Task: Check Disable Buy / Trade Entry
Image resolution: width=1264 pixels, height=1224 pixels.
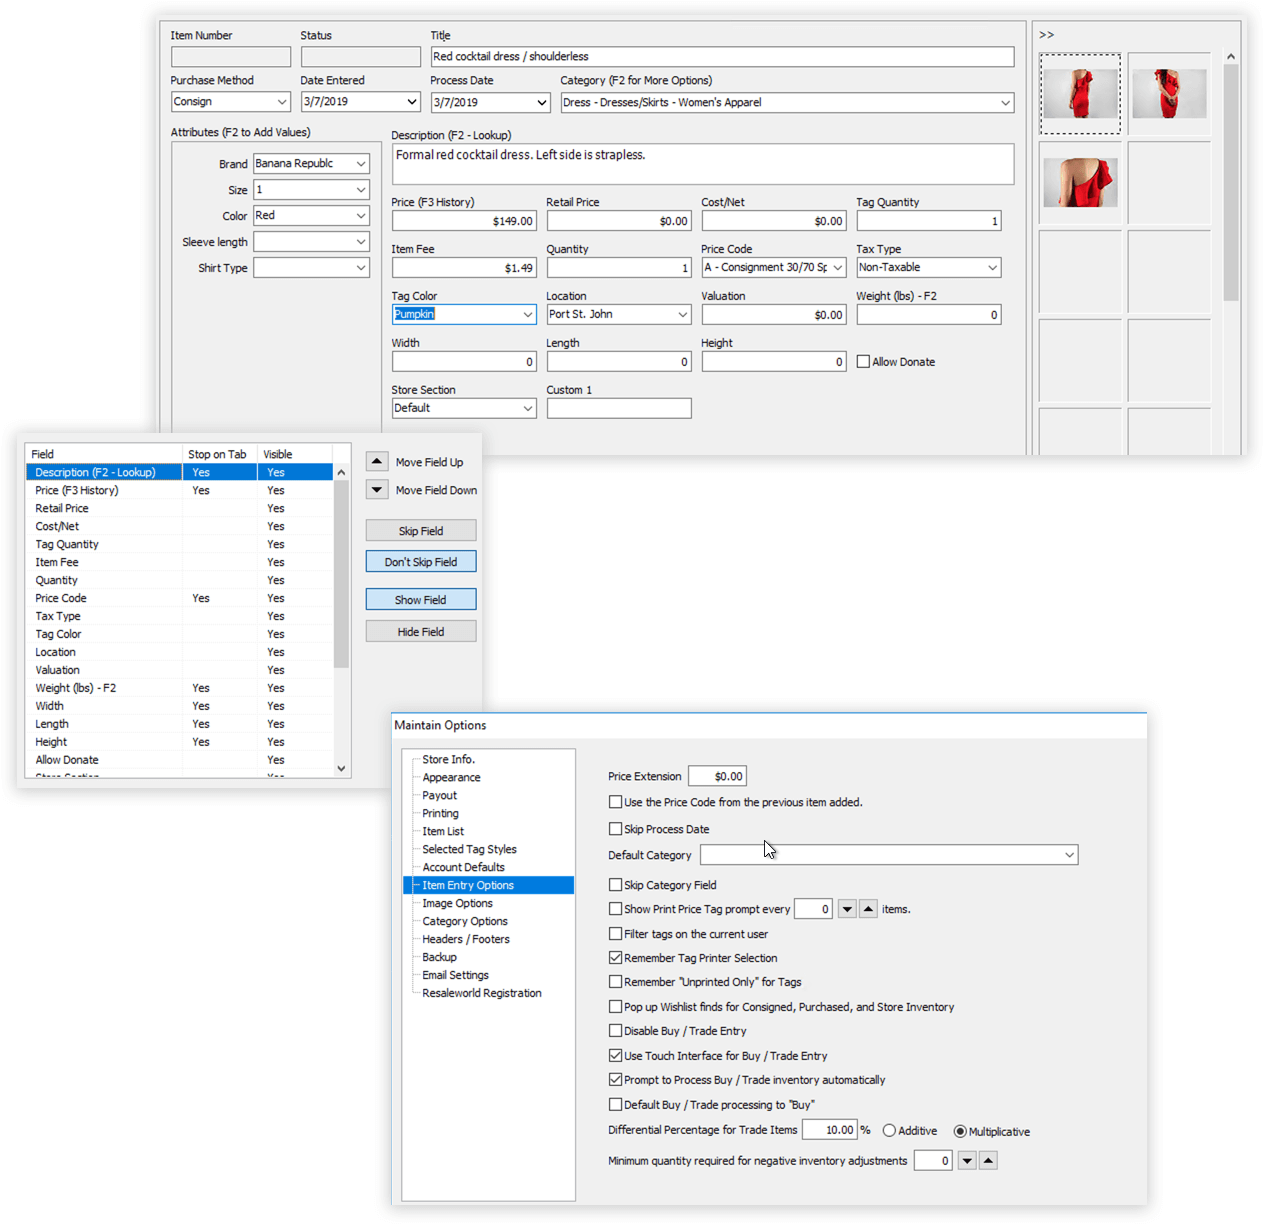Action: (615, 1031)
